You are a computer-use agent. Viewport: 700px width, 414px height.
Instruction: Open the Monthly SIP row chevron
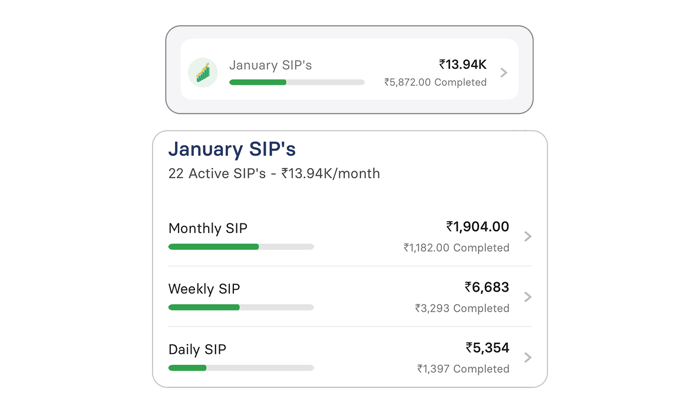click(528, 237)
